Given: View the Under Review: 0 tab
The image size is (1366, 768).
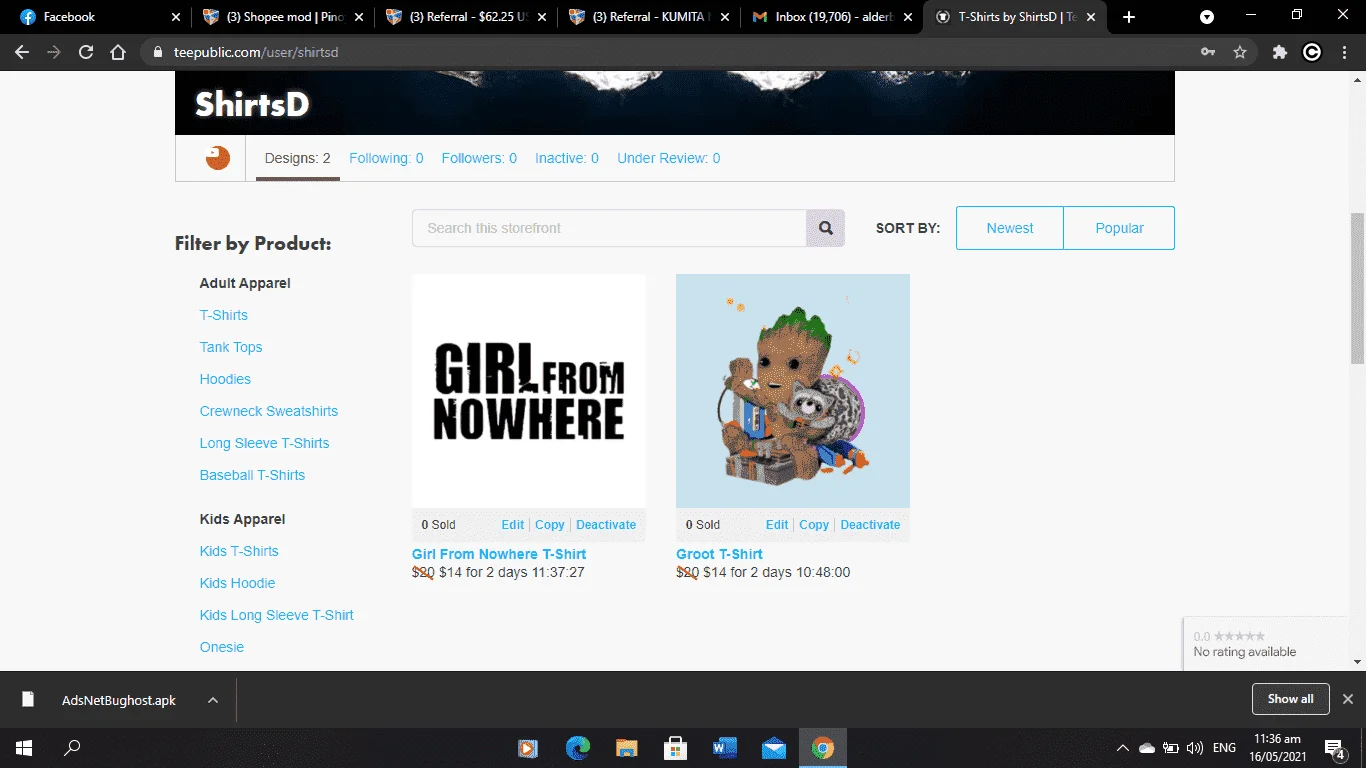Looking at the screenshot, I should click(x=668, y=158).
